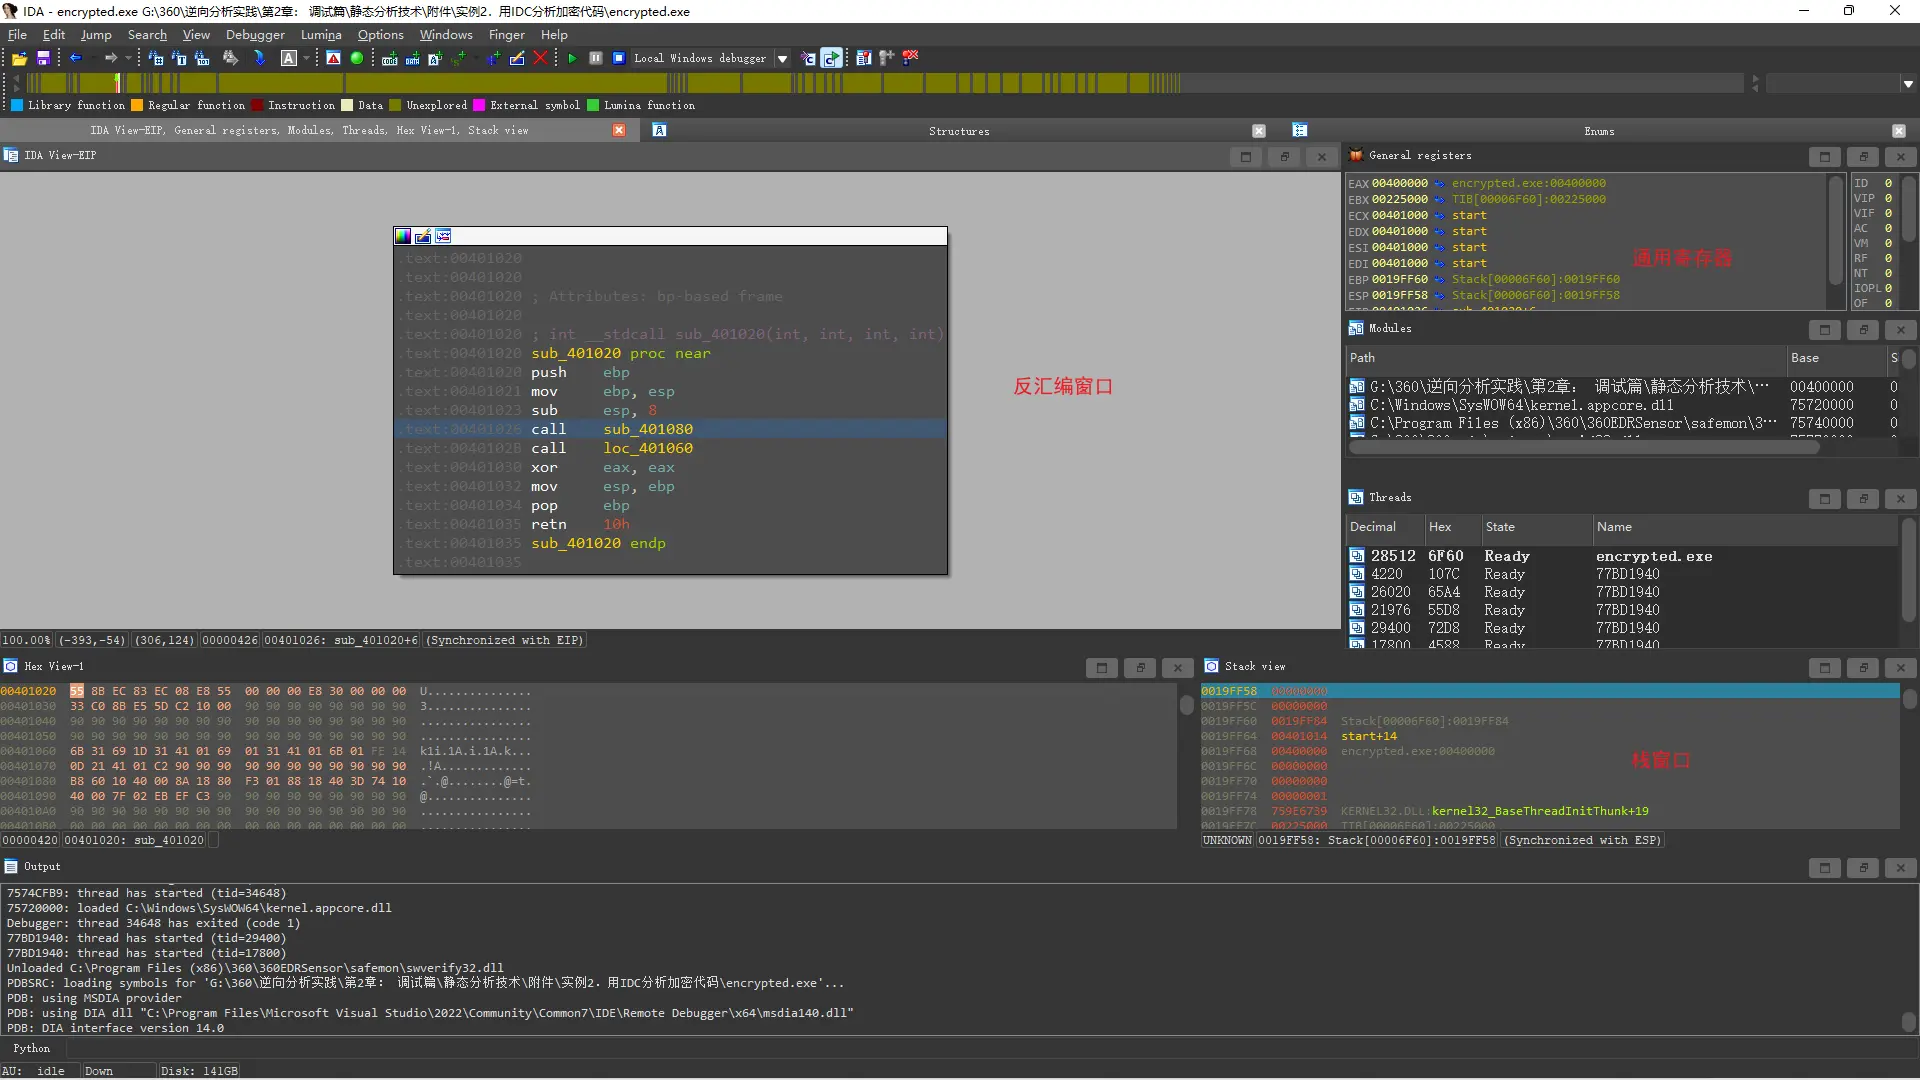Switch to the Structures tab
Screen dimensions: 1920x1080
[958, 131]
